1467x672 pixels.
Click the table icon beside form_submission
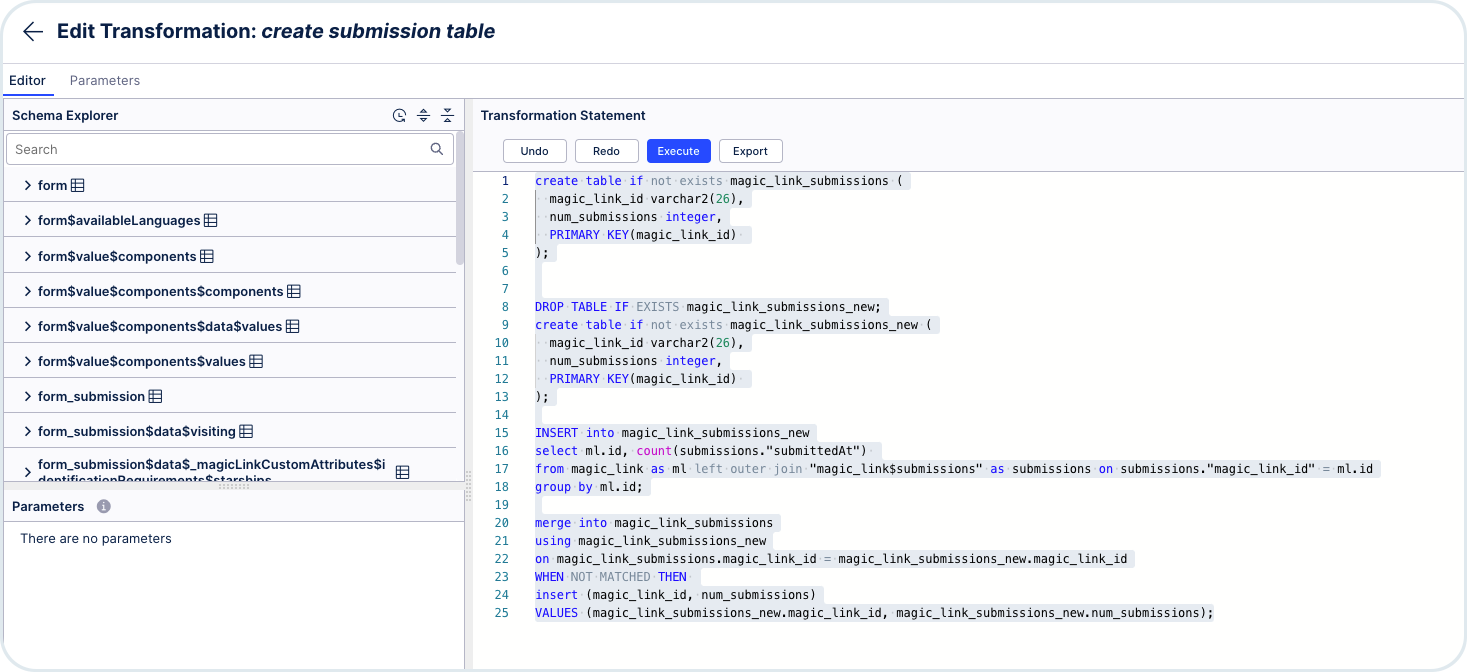[x=156, y=396]
